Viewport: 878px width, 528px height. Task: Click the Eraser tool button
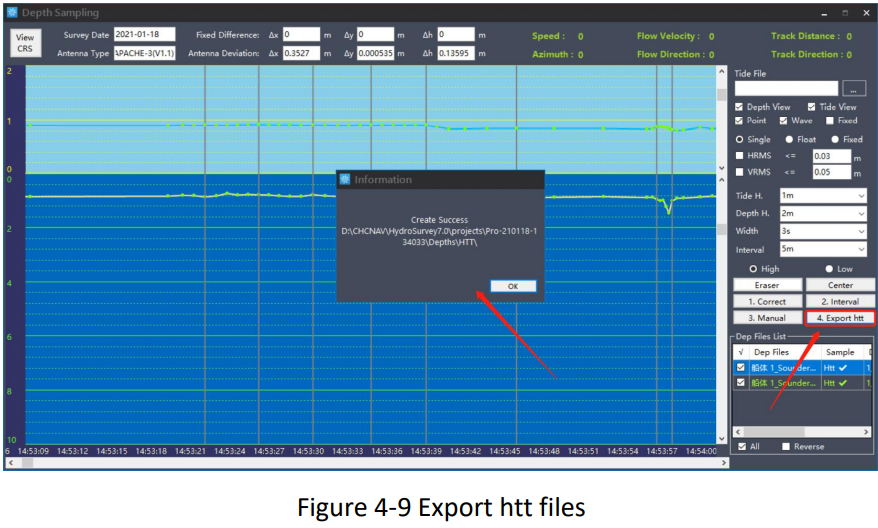coord(767,285)
